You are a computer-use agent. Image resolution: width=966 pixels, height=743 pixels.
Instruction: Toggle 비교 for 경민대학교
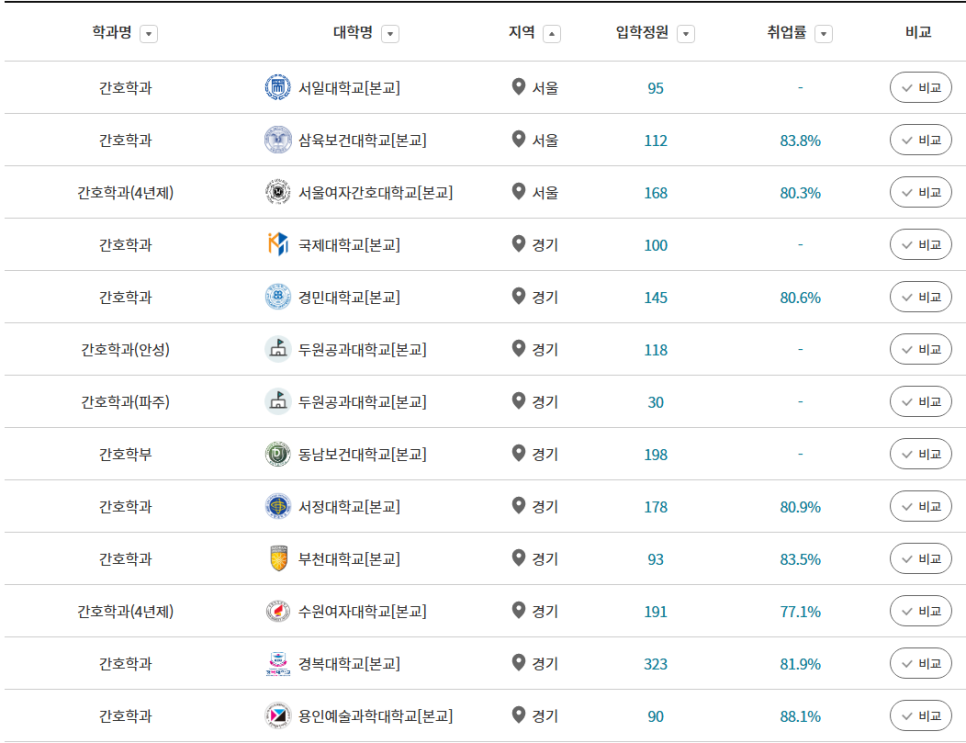coord(920,297)
